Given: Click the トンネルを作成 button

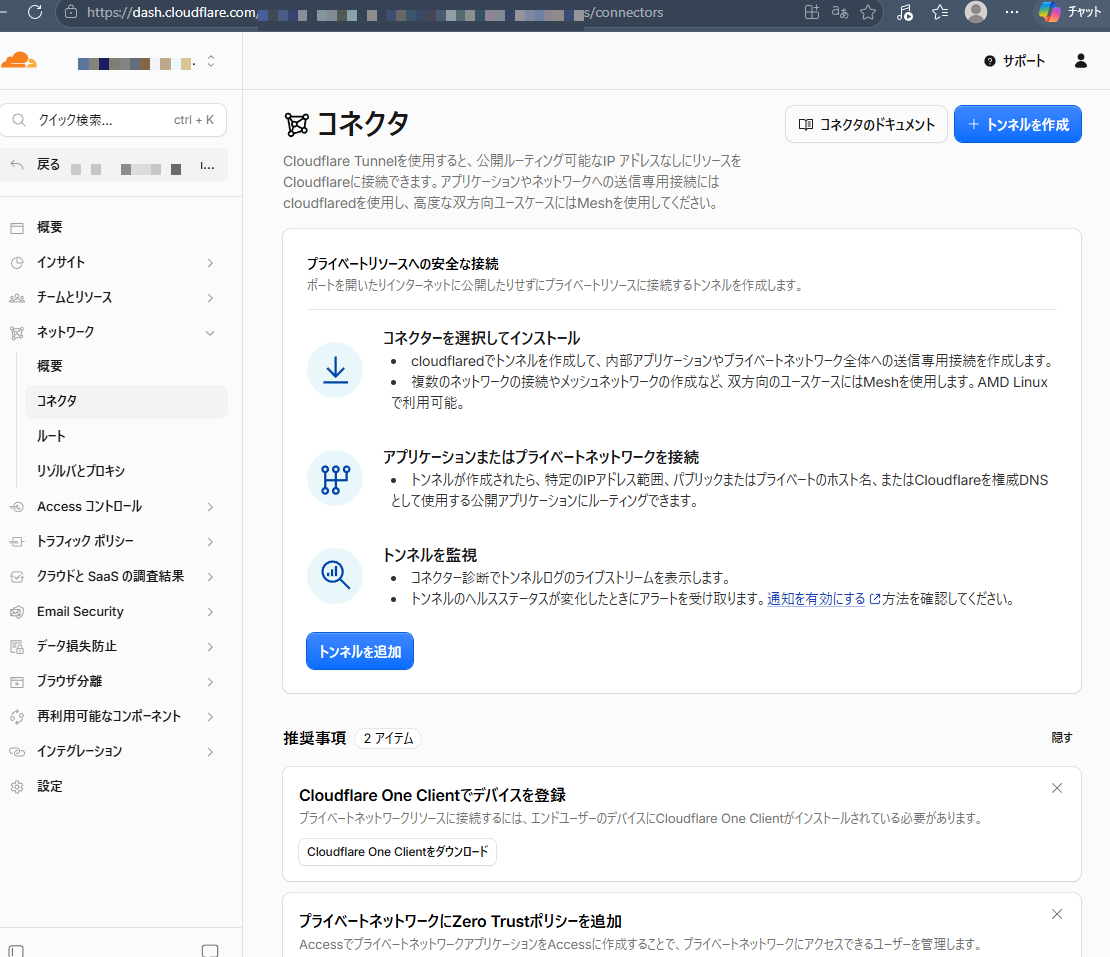Looking at the screenshot, I should tap(1017, 125).
